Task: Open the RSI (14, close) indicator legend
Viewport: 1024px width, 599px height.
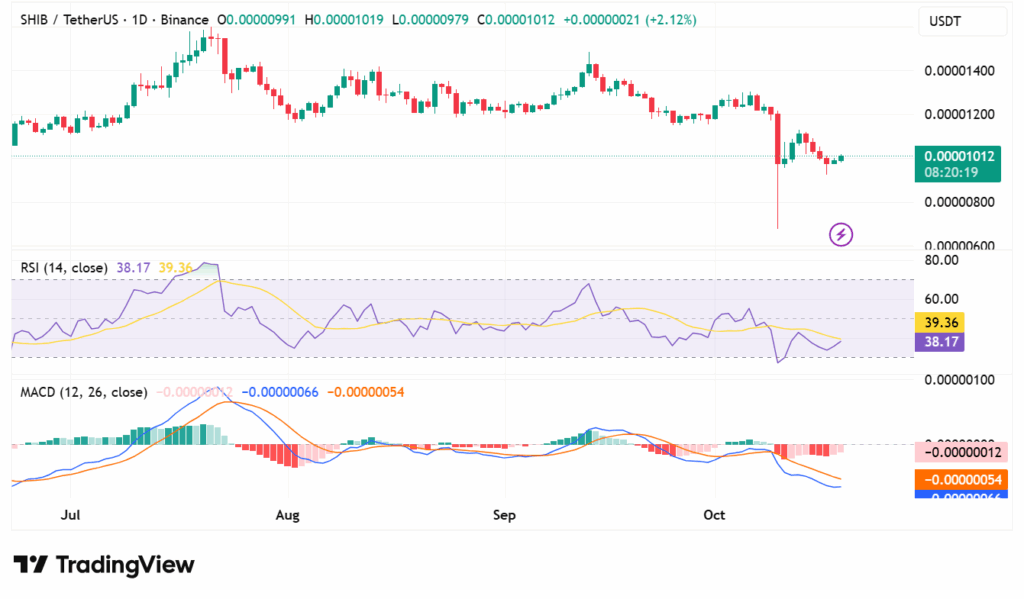Action: point(65,268)
